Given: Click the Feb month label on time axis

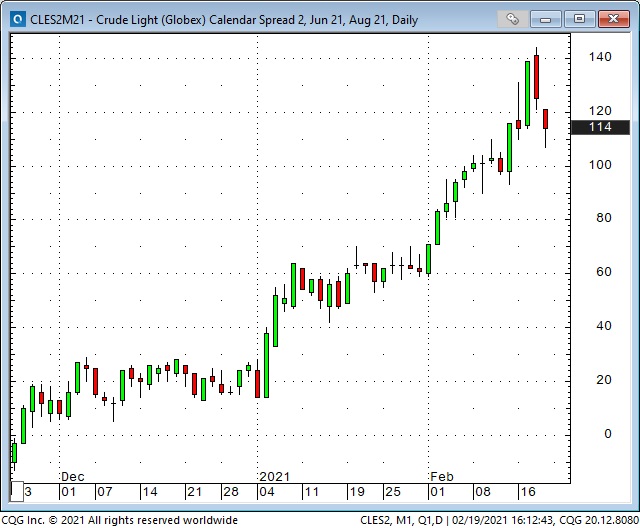Looking at the screenshot, I should [442, 477].
